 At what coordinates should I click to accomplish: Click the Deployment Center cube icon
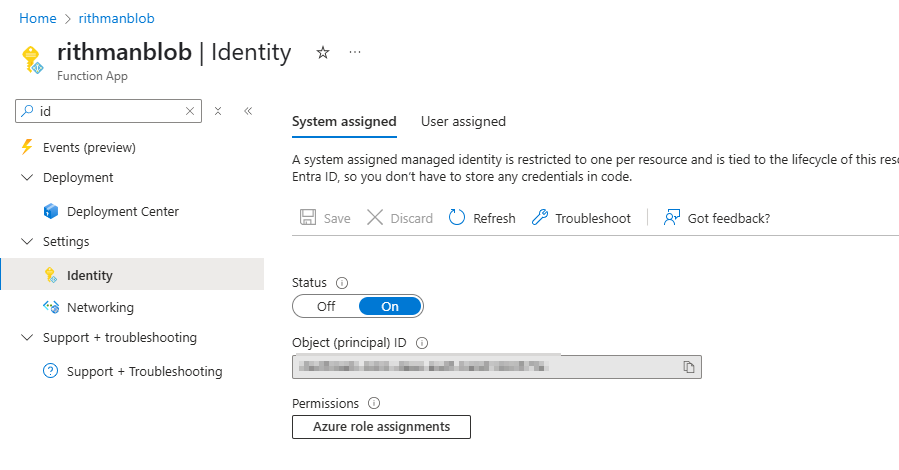pyautogui.click(x=51, y=212)
